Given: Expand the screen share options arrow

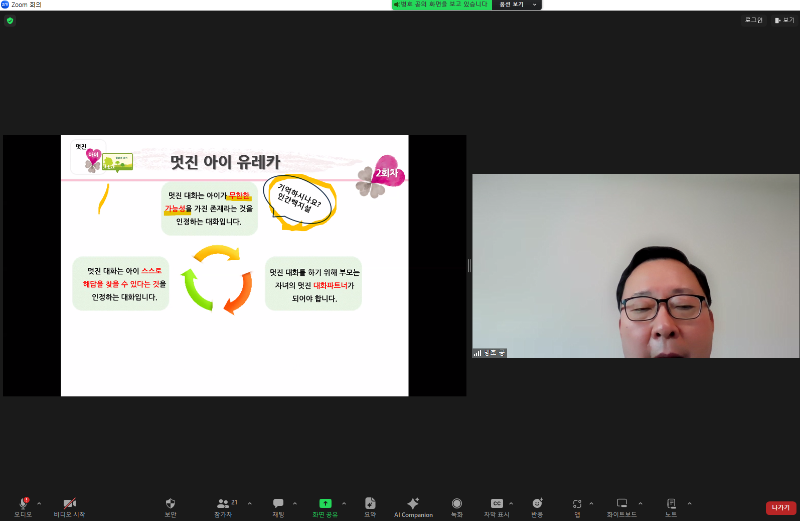Looking at the screenshot, I should click(344, 504).
